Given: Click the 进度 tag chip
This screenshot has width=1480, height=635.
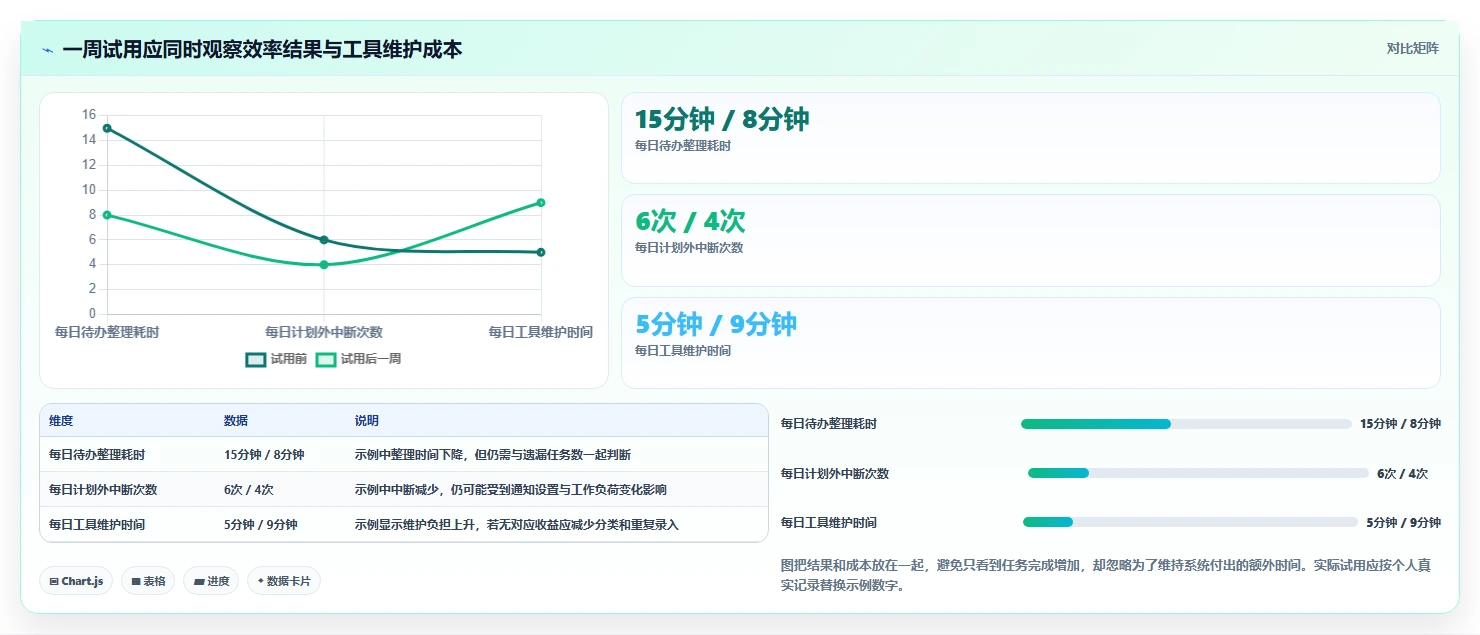Looking at the screenshot, I should (211, 581).
